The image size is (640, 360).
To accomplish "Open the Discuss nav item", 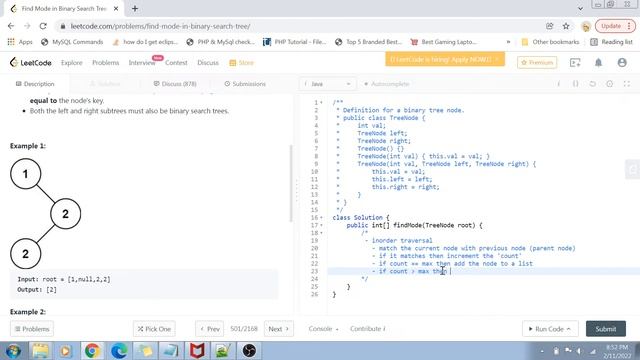I will click(208, 63).
